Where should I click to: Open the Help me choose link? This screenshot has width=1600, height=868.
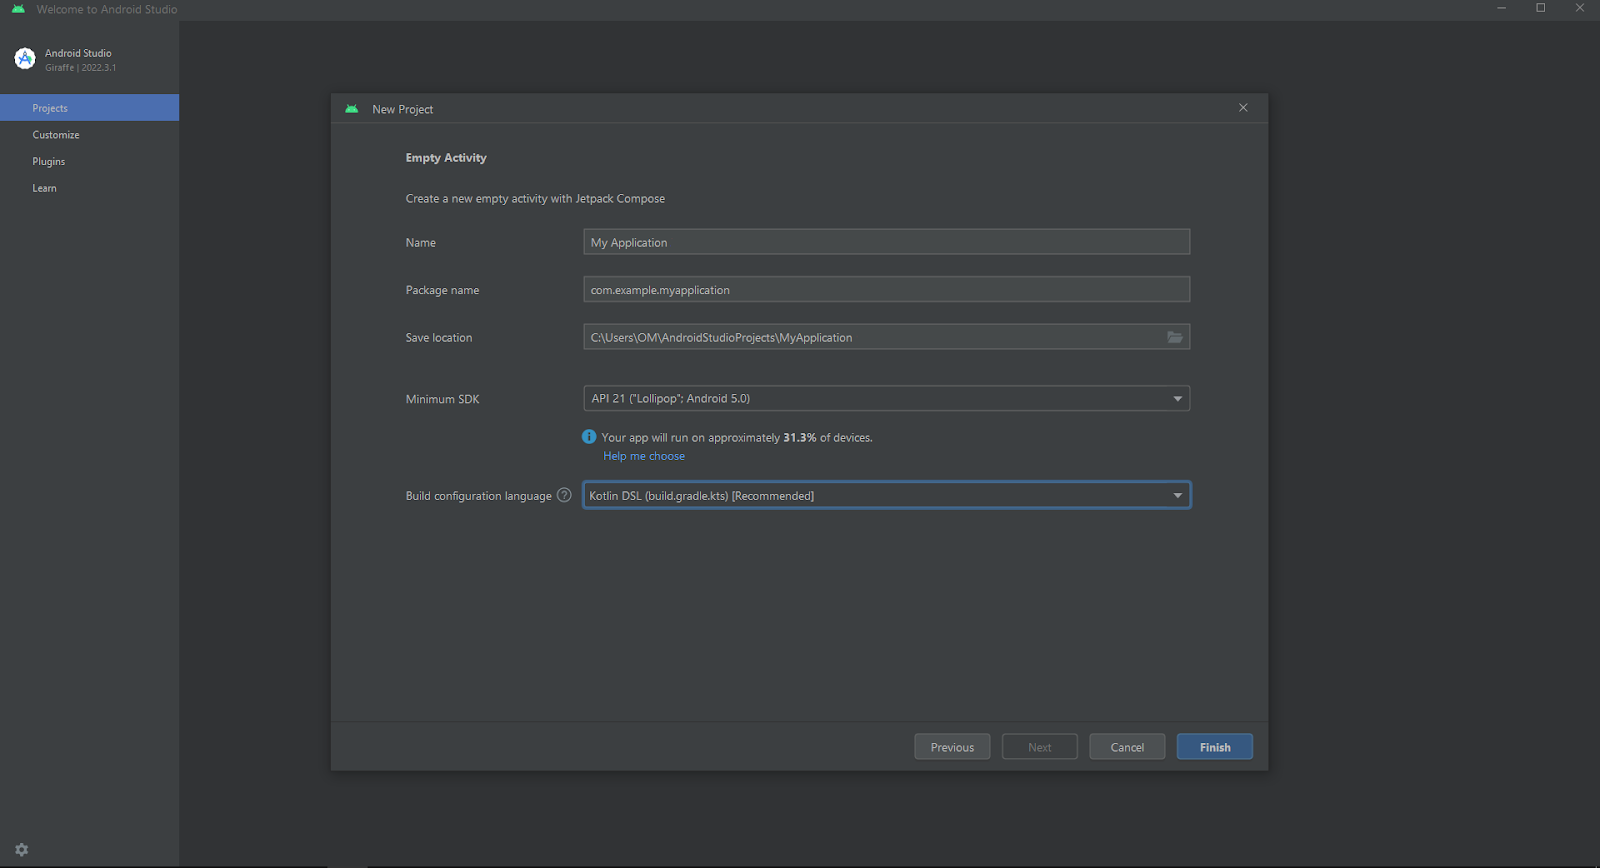(644, 456)
